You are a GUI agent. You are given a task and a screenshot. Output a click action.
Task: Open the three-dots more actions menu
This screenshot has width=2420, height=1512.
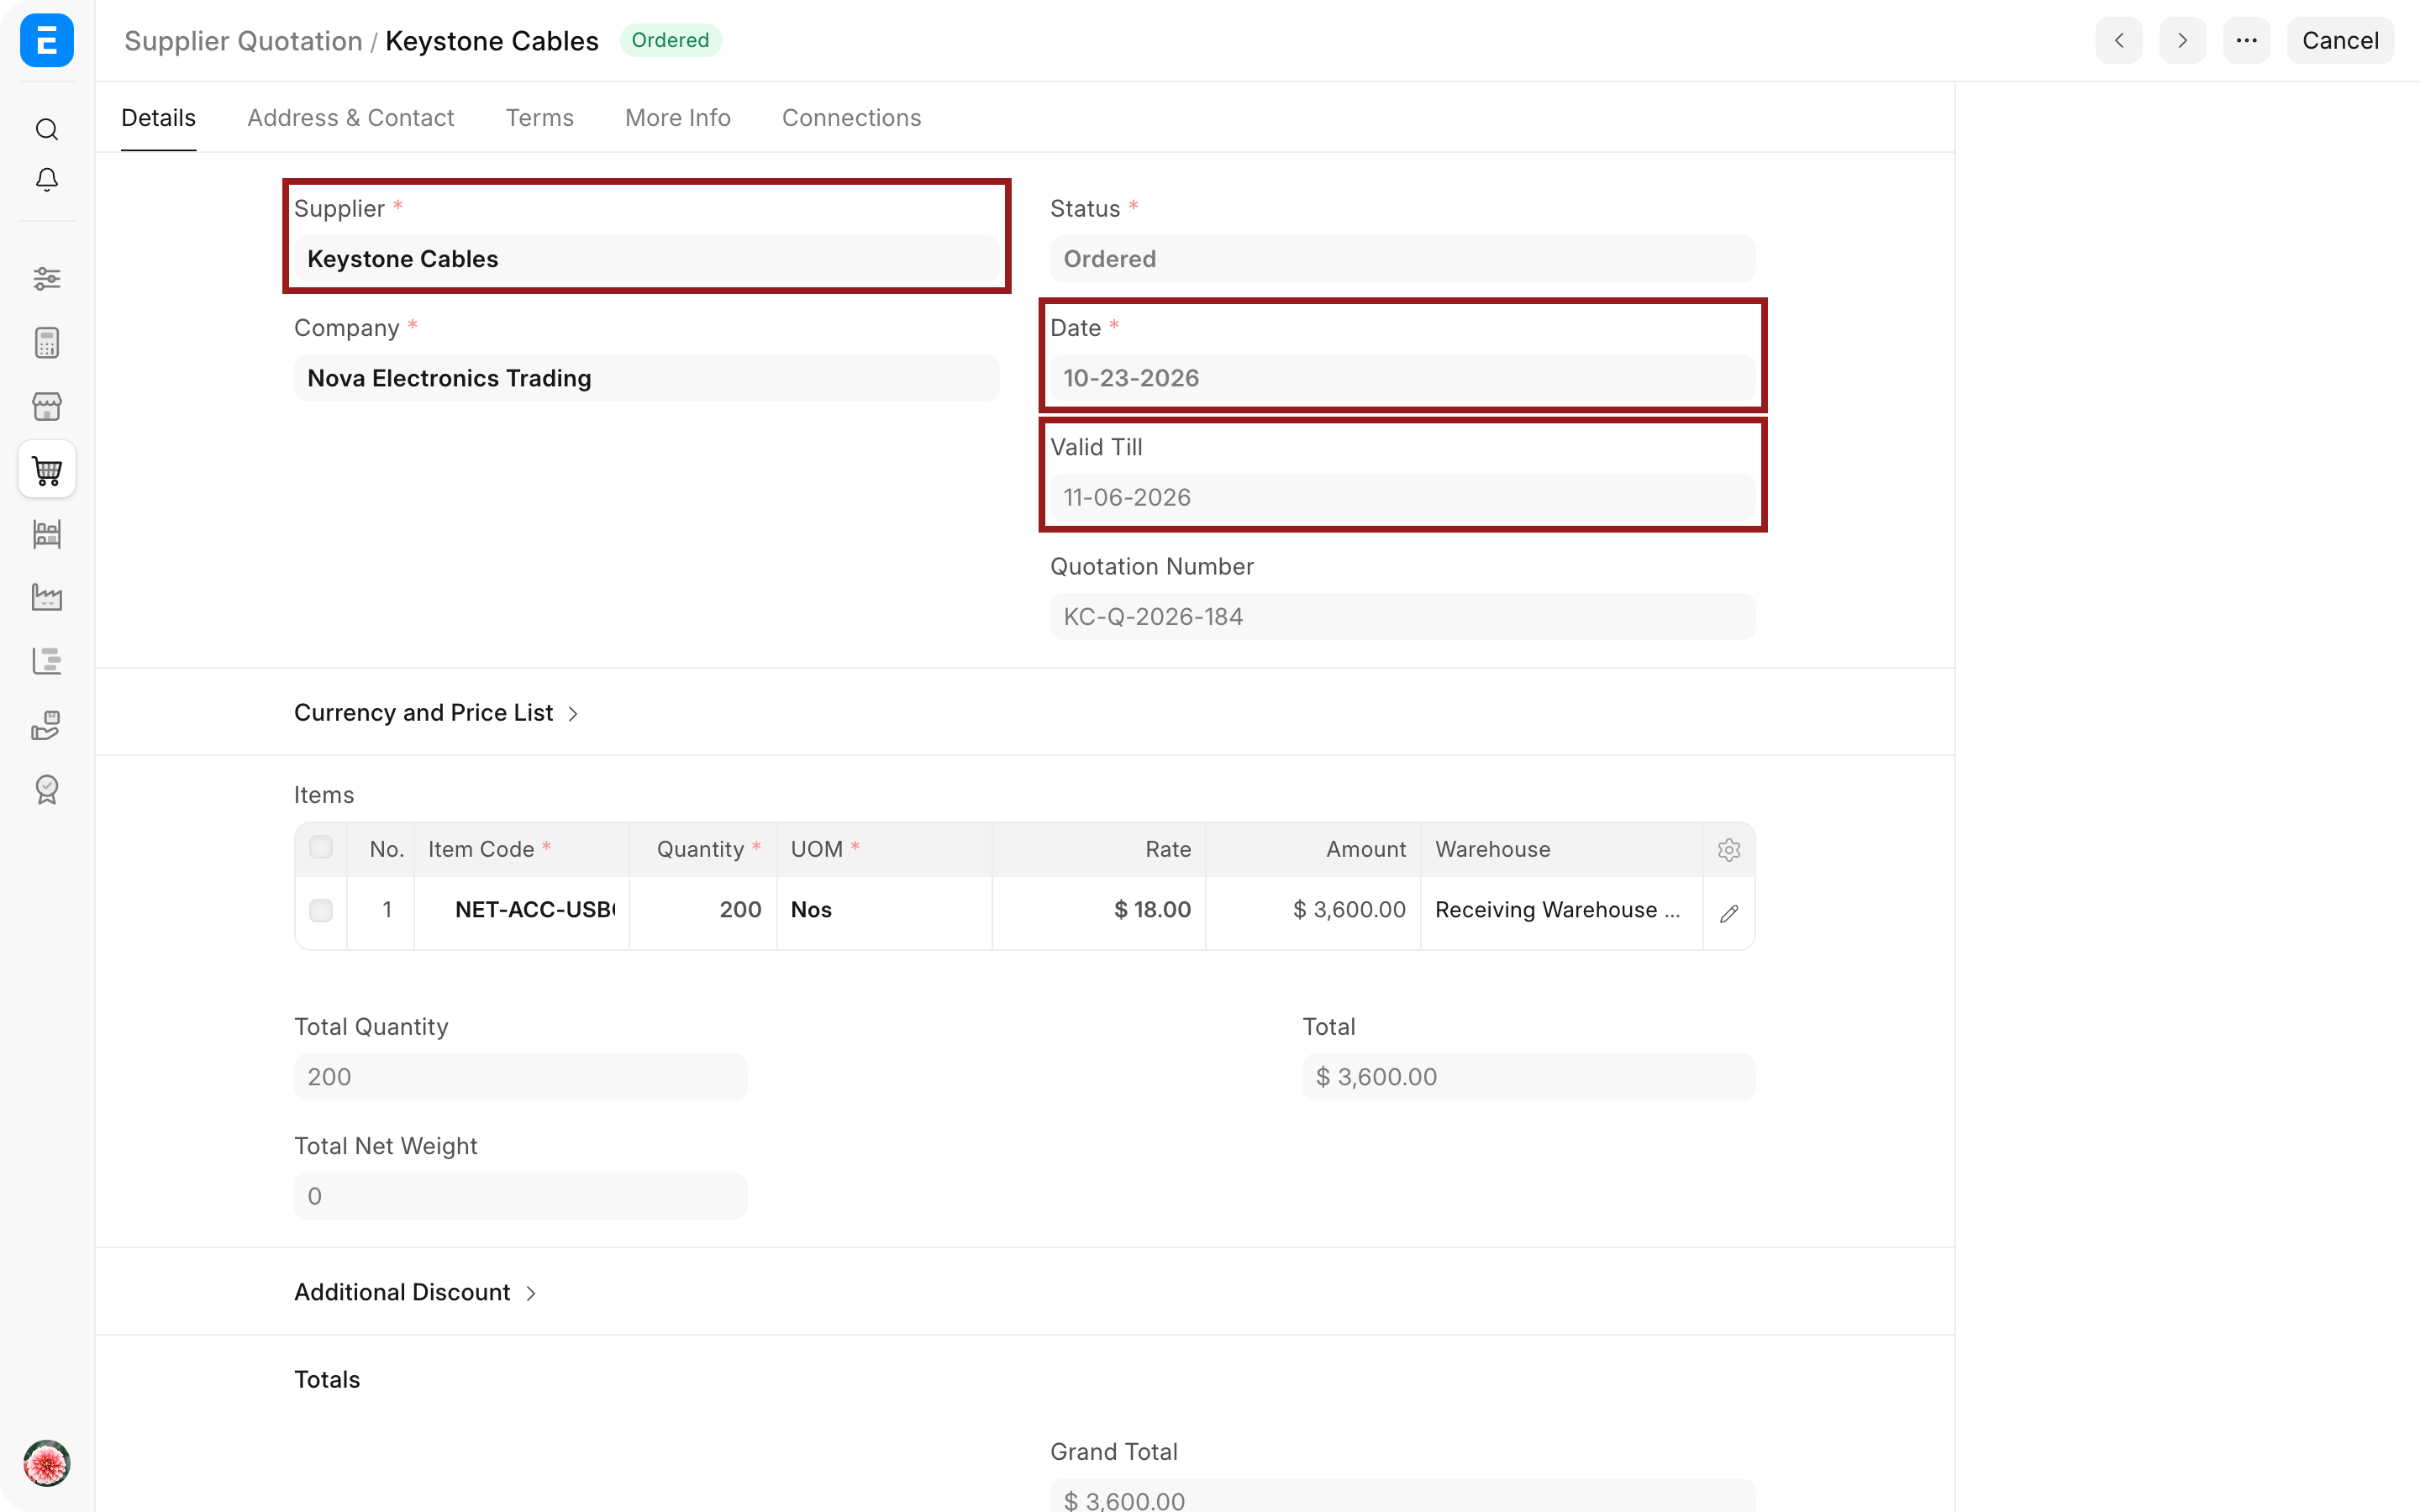pyautogui.click(x=2247, y=40)
